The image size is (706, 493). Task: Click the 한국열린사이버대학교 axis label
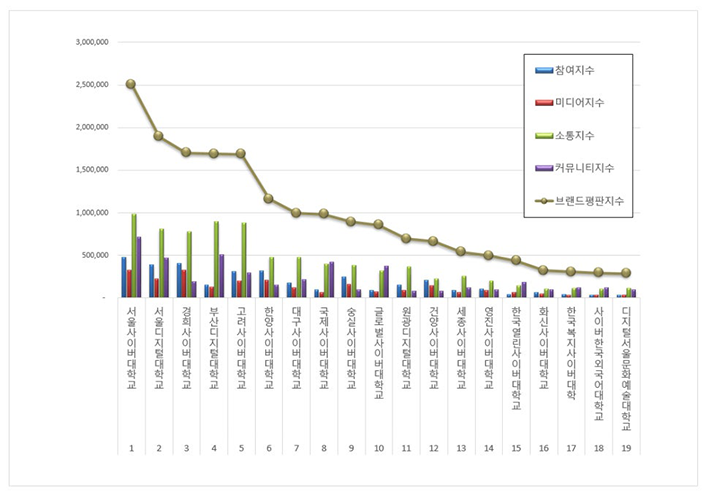(x=516, y=358)
